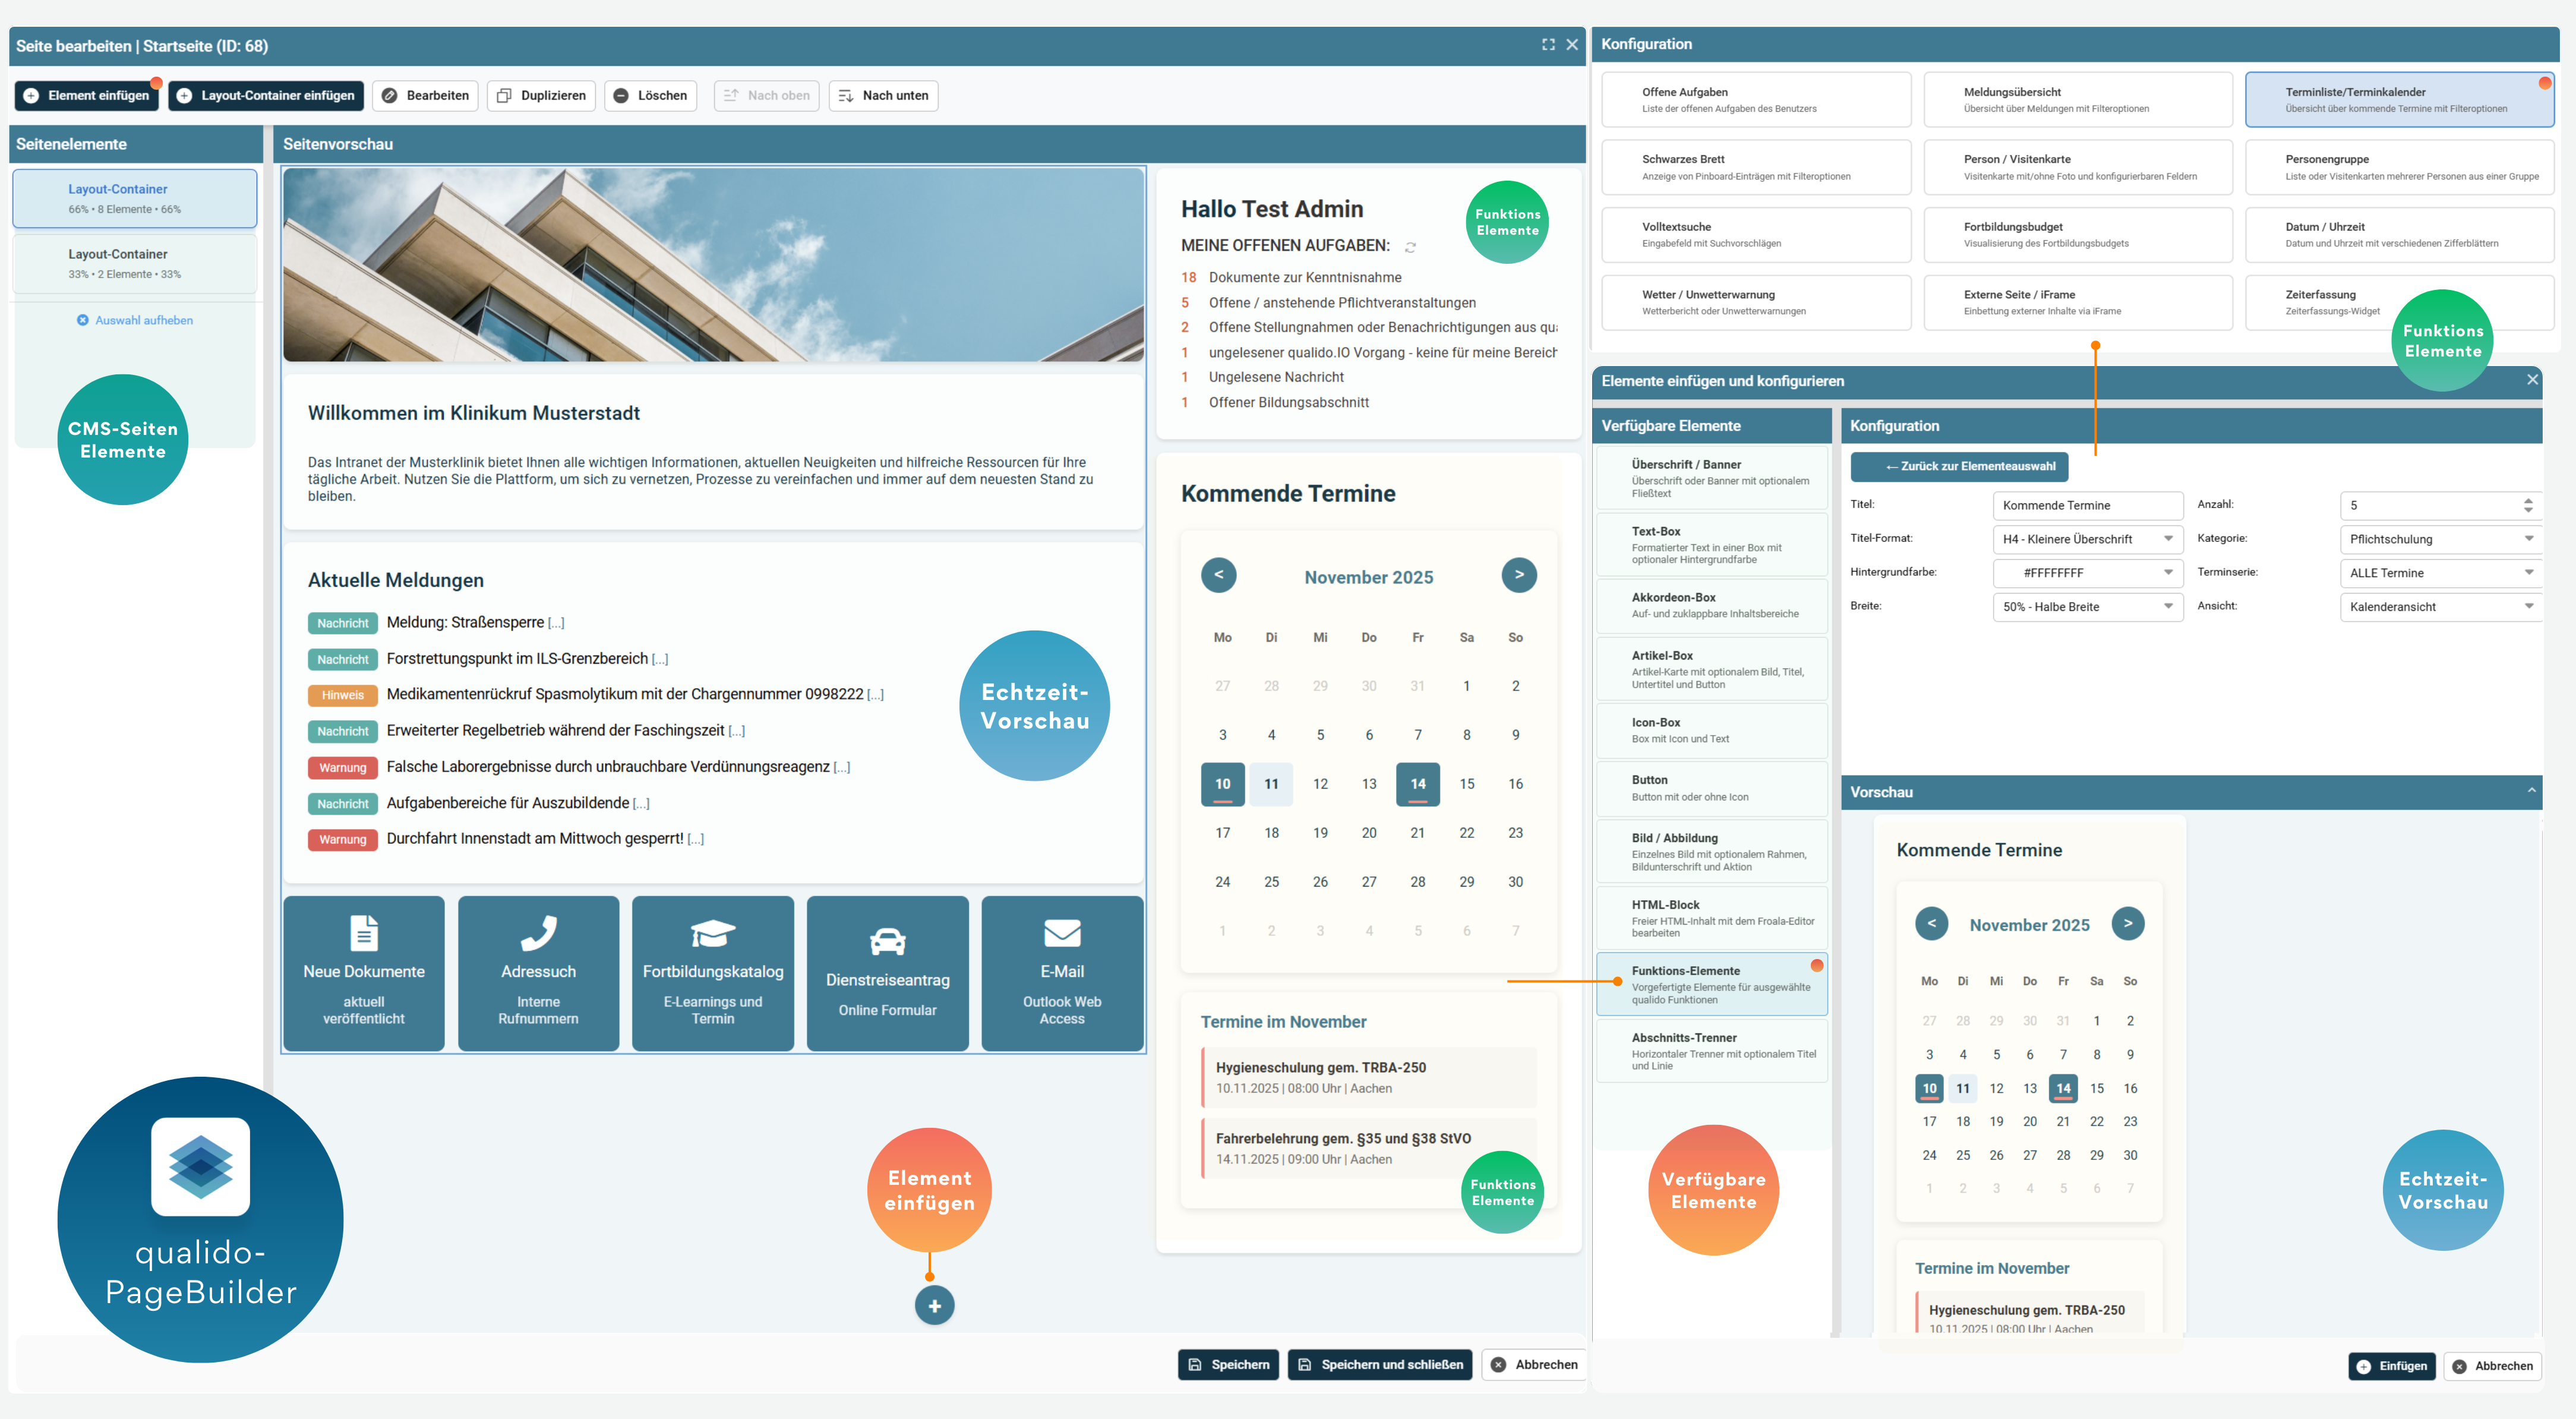Refresh the open tasks list

(x=1411, y=247)
